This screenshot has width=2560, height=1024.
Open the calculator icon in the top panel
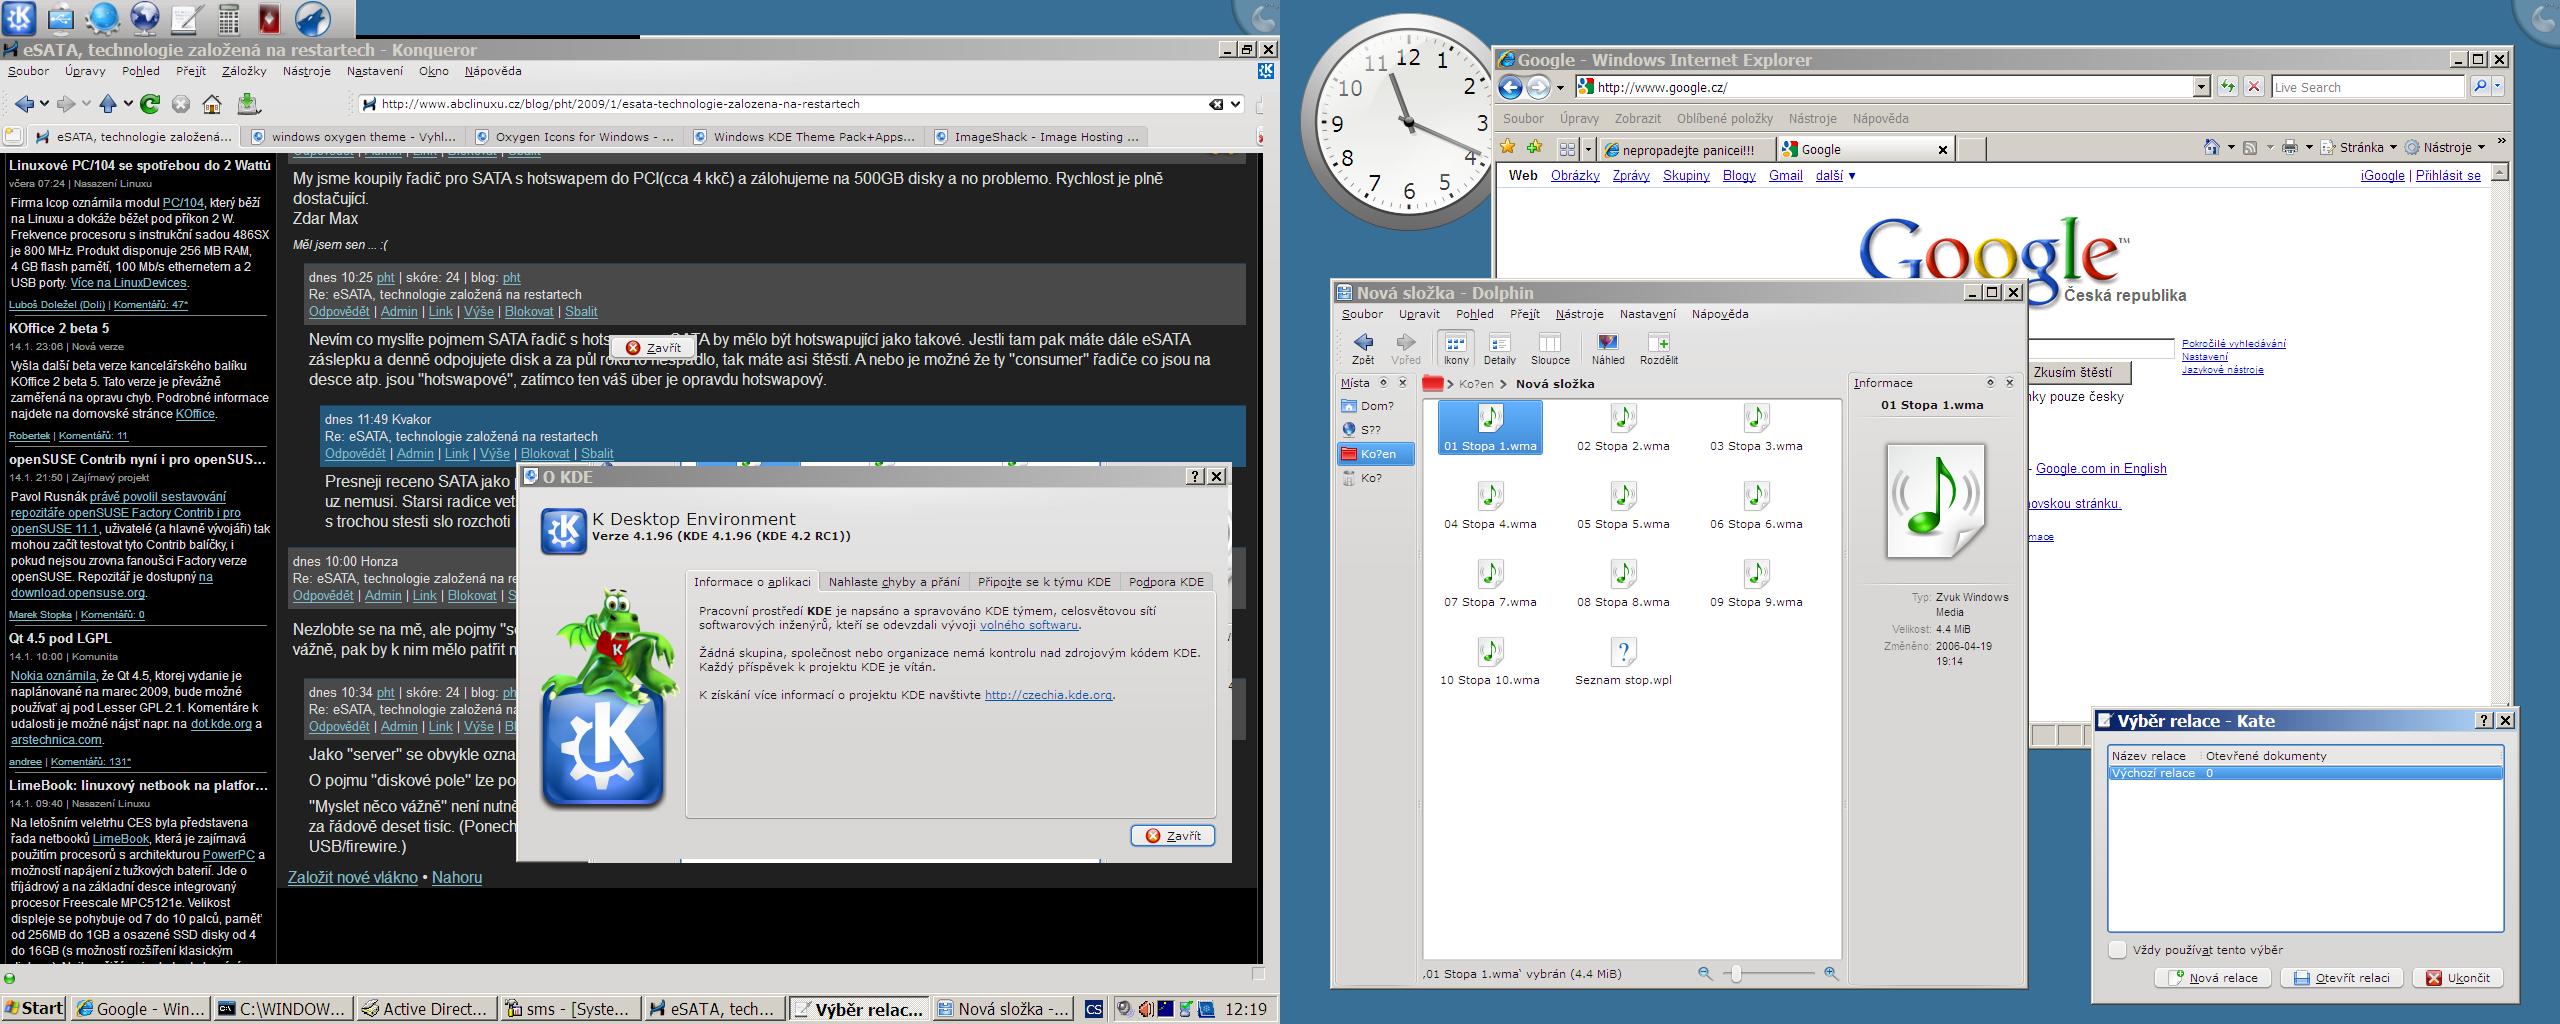(229, 18)
